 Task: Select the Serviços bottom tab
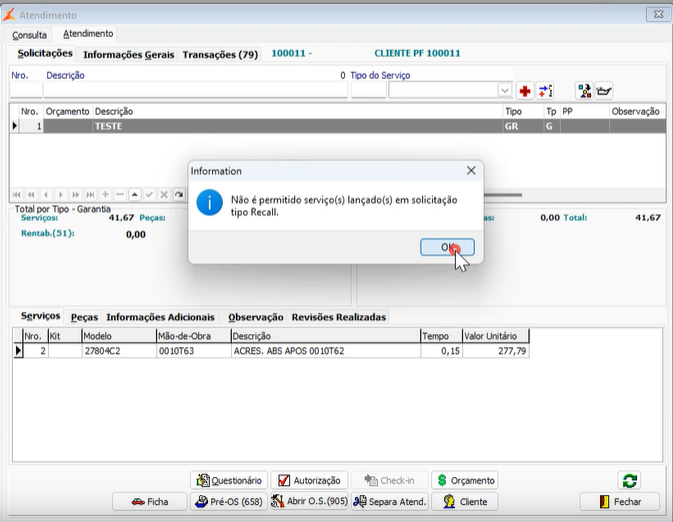(40, 316)
